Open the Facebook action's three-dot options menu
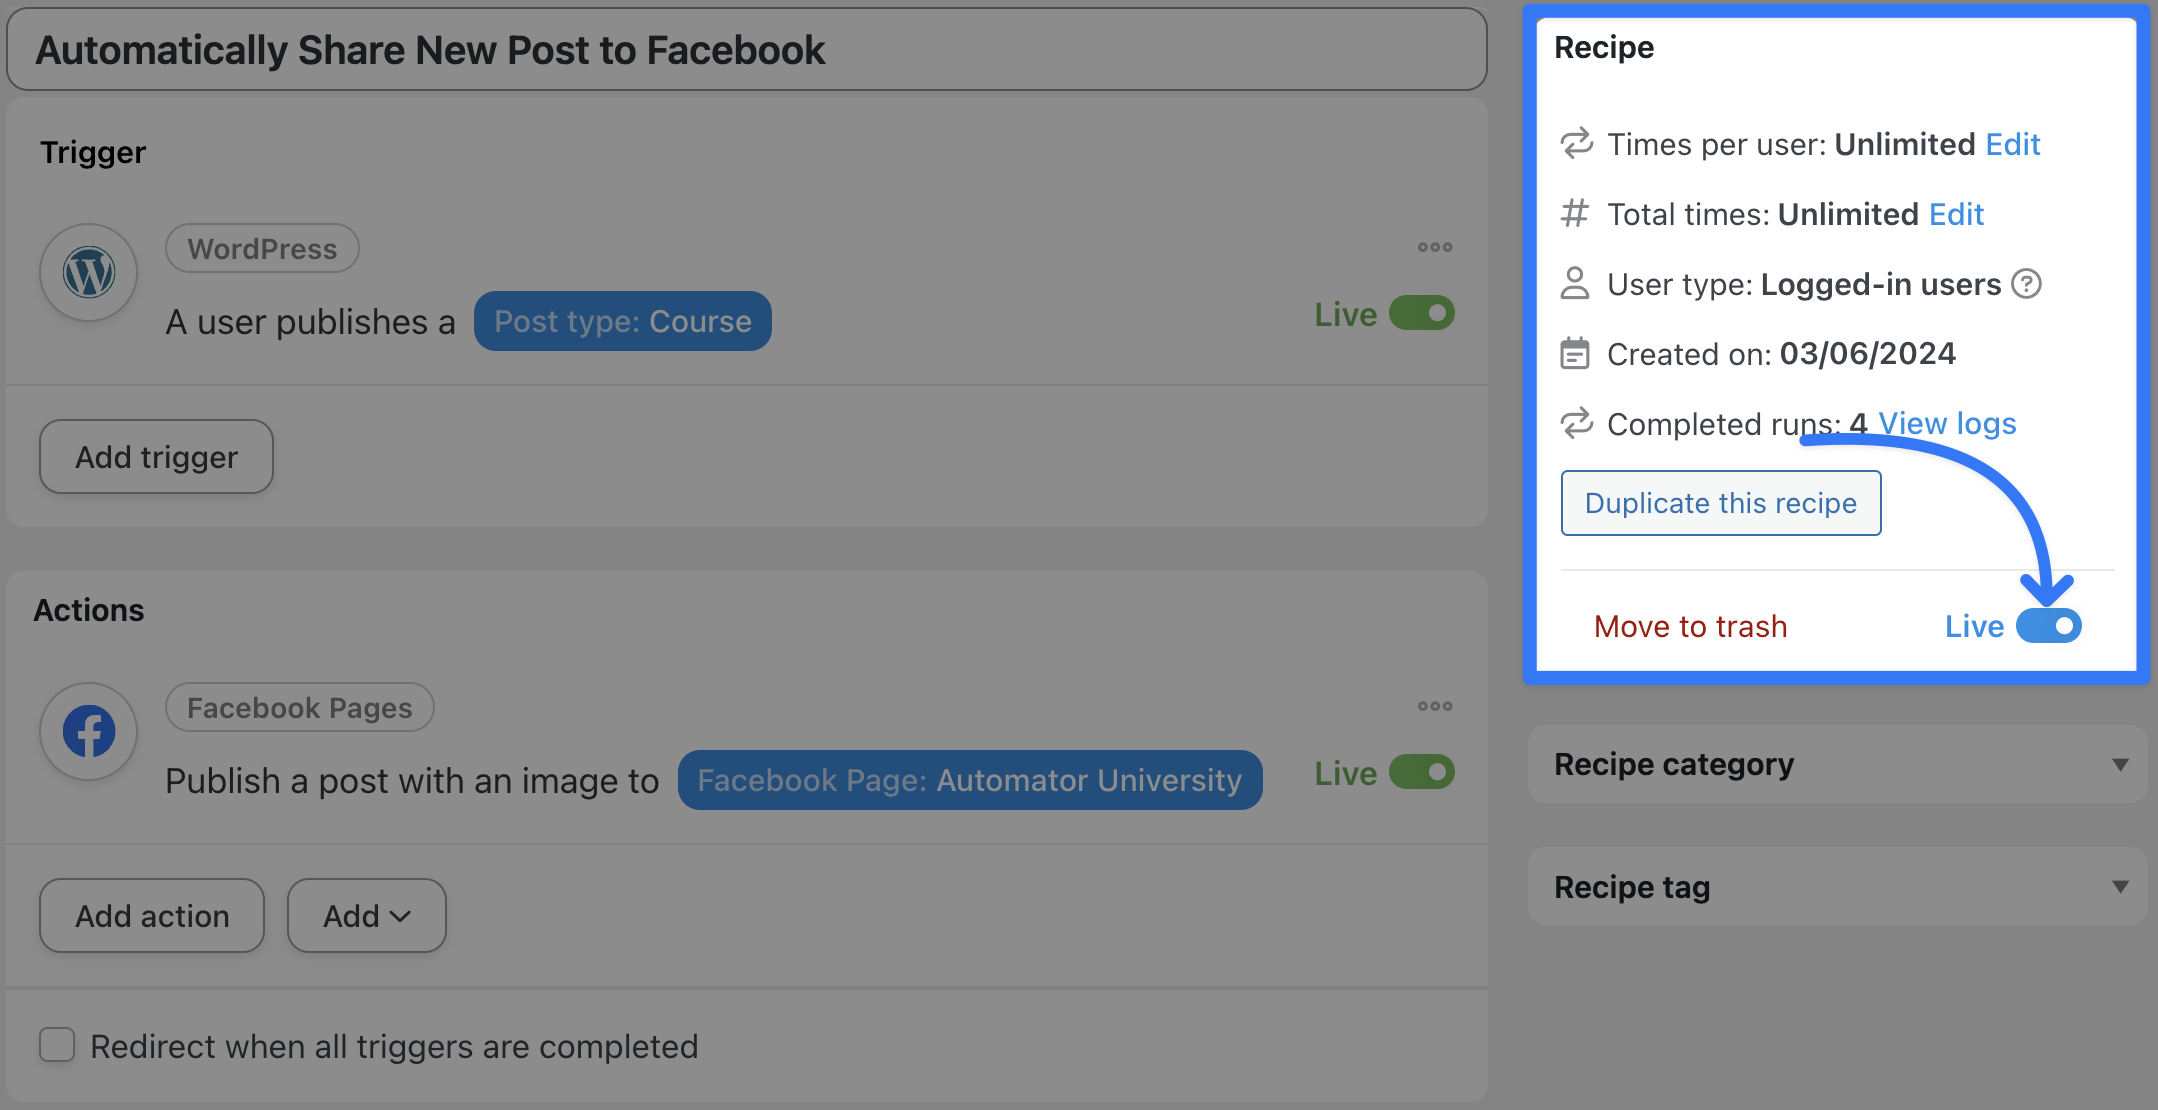 (1434, 706)
